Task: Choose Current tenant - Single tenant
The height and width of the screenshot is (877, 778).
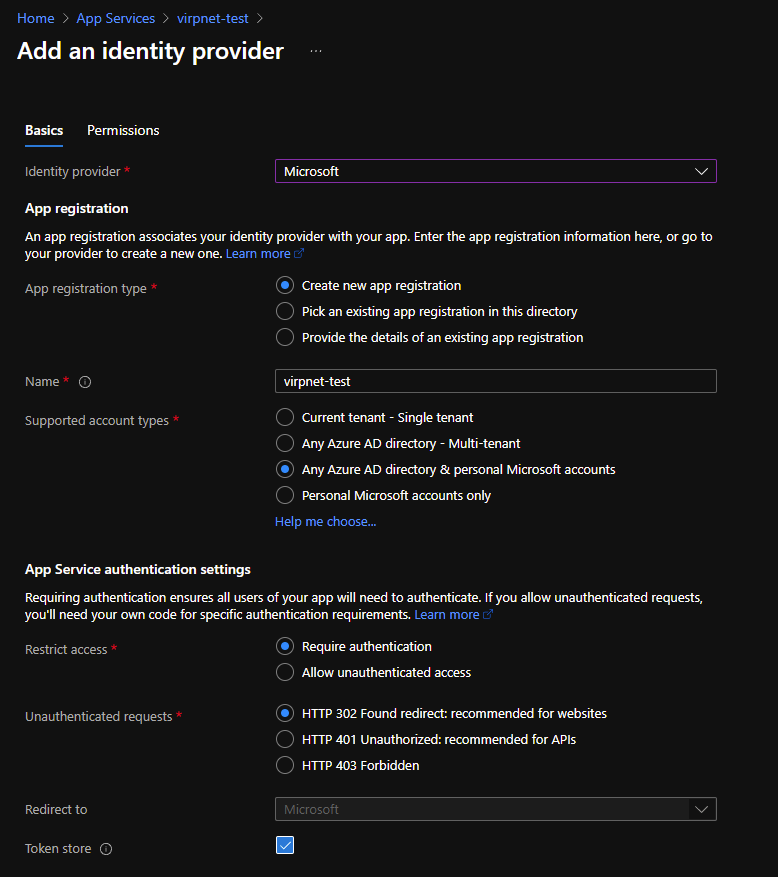Action: point(285,417)
